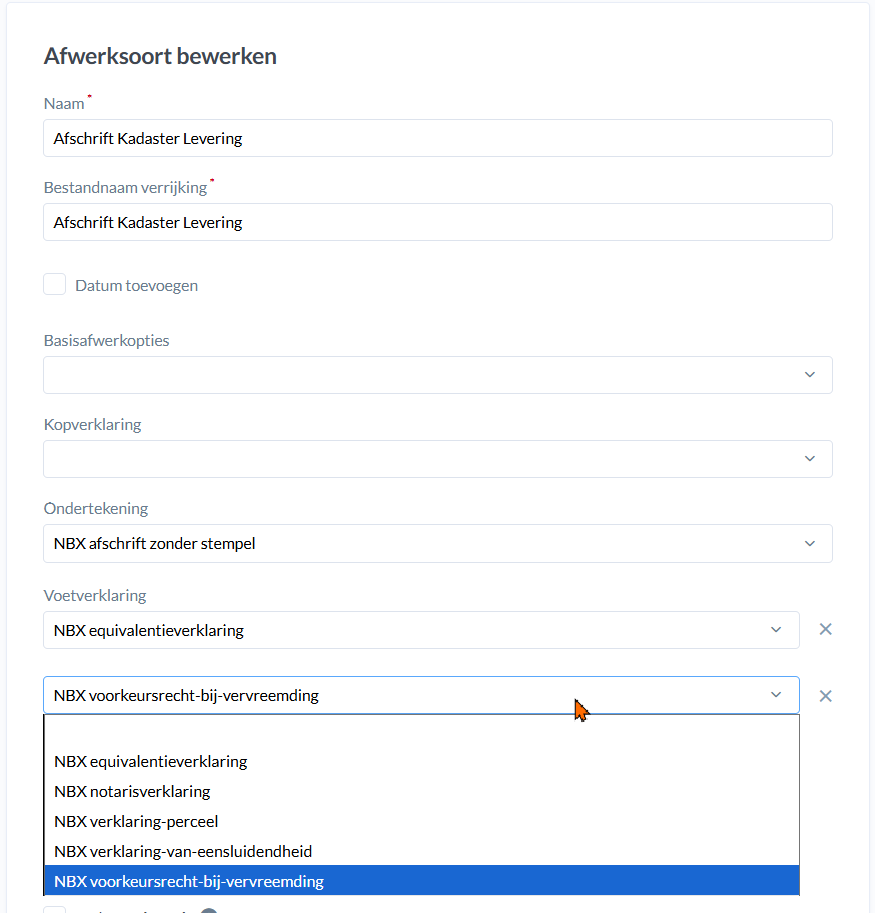Click the Afwerksoort bewerken heading
Image resolution: width=875 pixels, height=913 pixels.
(x=160, y=56)
